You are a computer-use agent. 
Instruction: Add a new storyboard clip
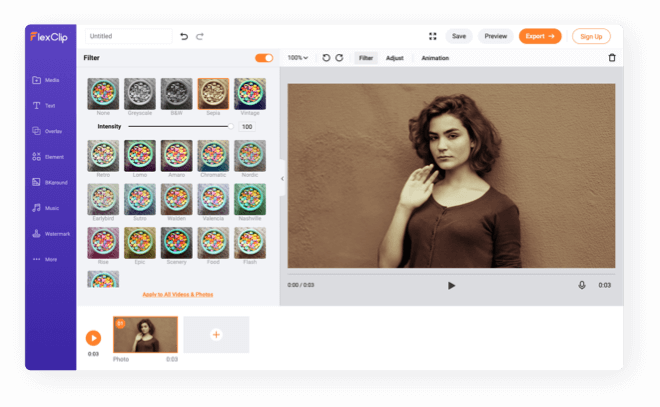click(216, 335)
